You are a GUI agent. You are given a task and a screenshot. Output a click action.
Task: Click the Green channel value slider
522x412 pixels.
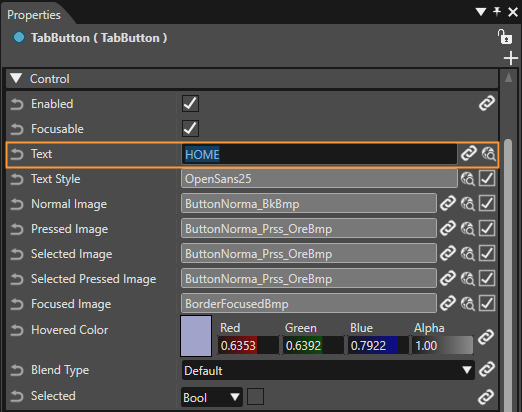click(313, 345)
